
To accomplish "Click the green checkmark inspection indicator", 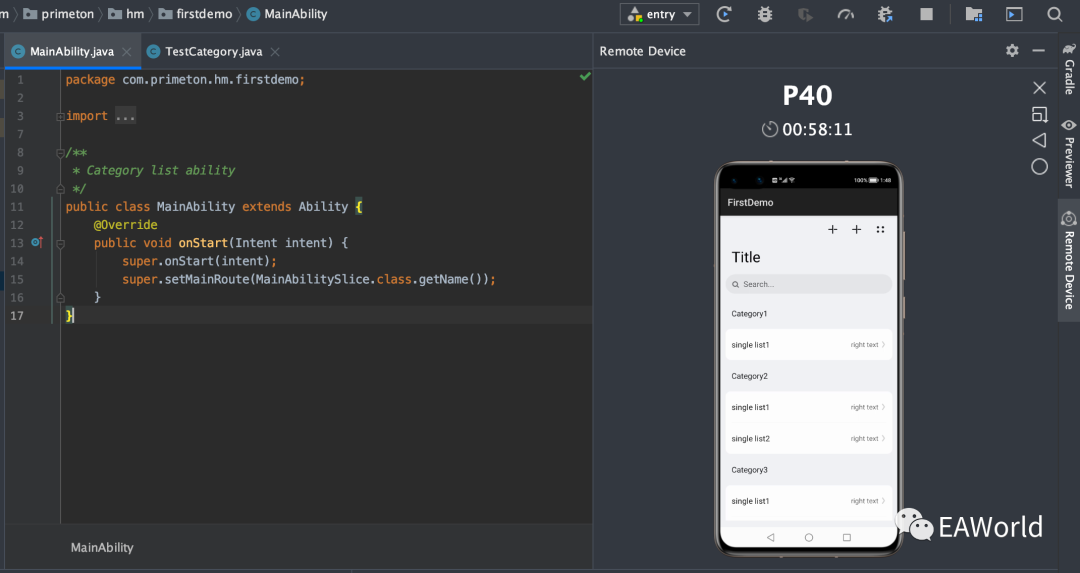I will 585,76.
